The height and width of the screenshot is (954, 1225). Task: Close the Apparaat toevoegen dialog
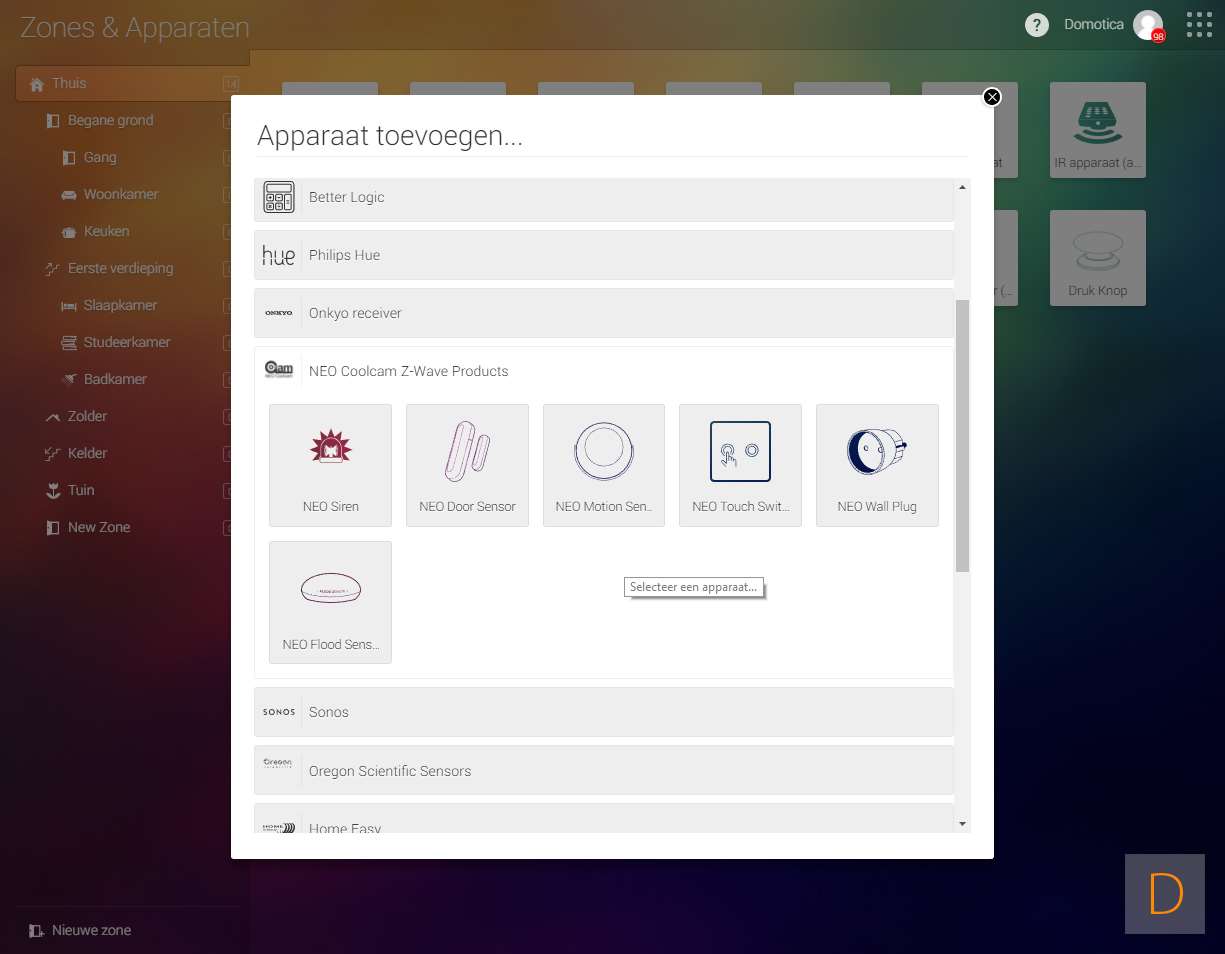tap(991, 97)
